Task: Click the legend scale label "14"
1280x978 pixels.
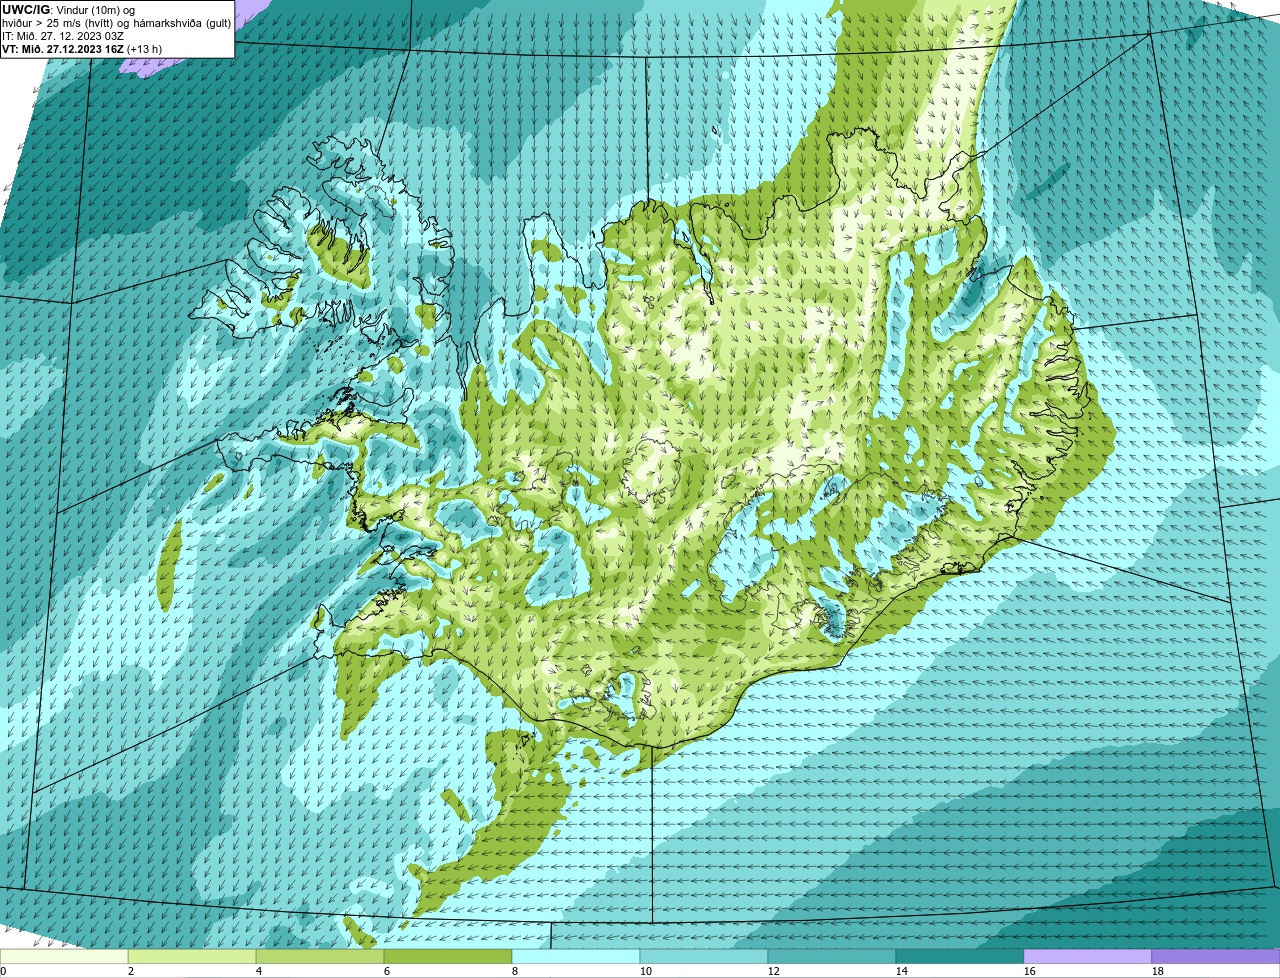Action: pyautogui.click(x=902, y=971)
